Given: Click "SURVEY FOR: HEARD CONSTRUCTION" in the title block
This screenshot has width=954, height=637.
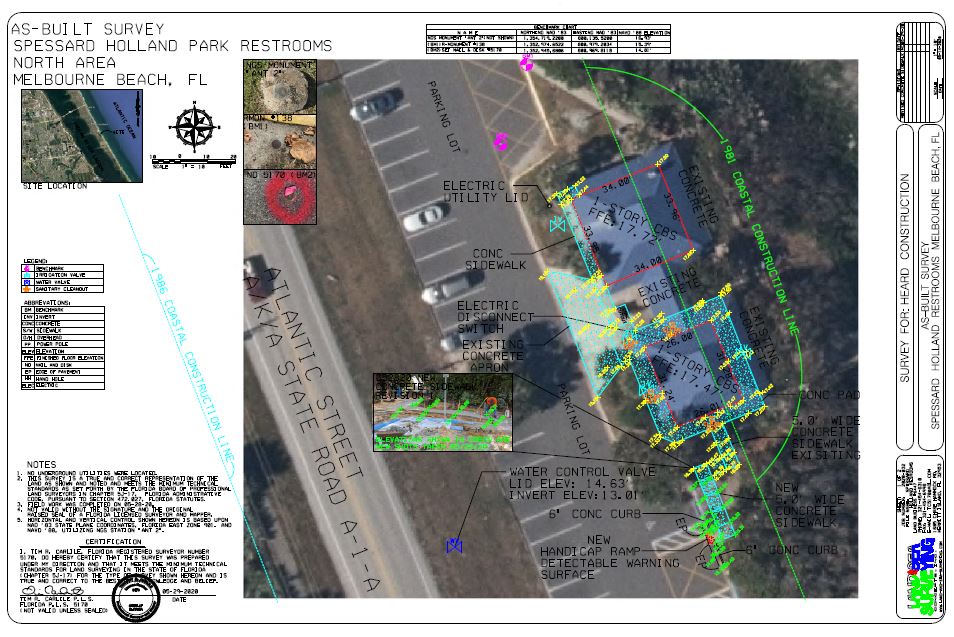Looking at the screenshot, I should 905,278.
